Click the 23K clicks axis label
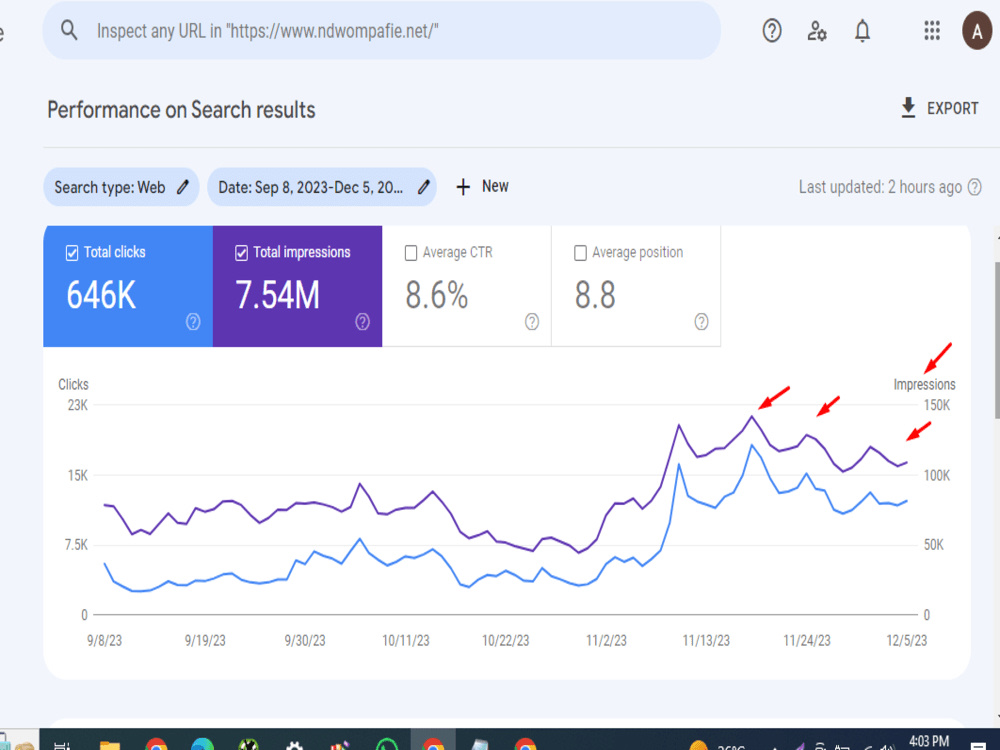The height and width of the screenshot is (750, 1000). click(x=78, y=405)
